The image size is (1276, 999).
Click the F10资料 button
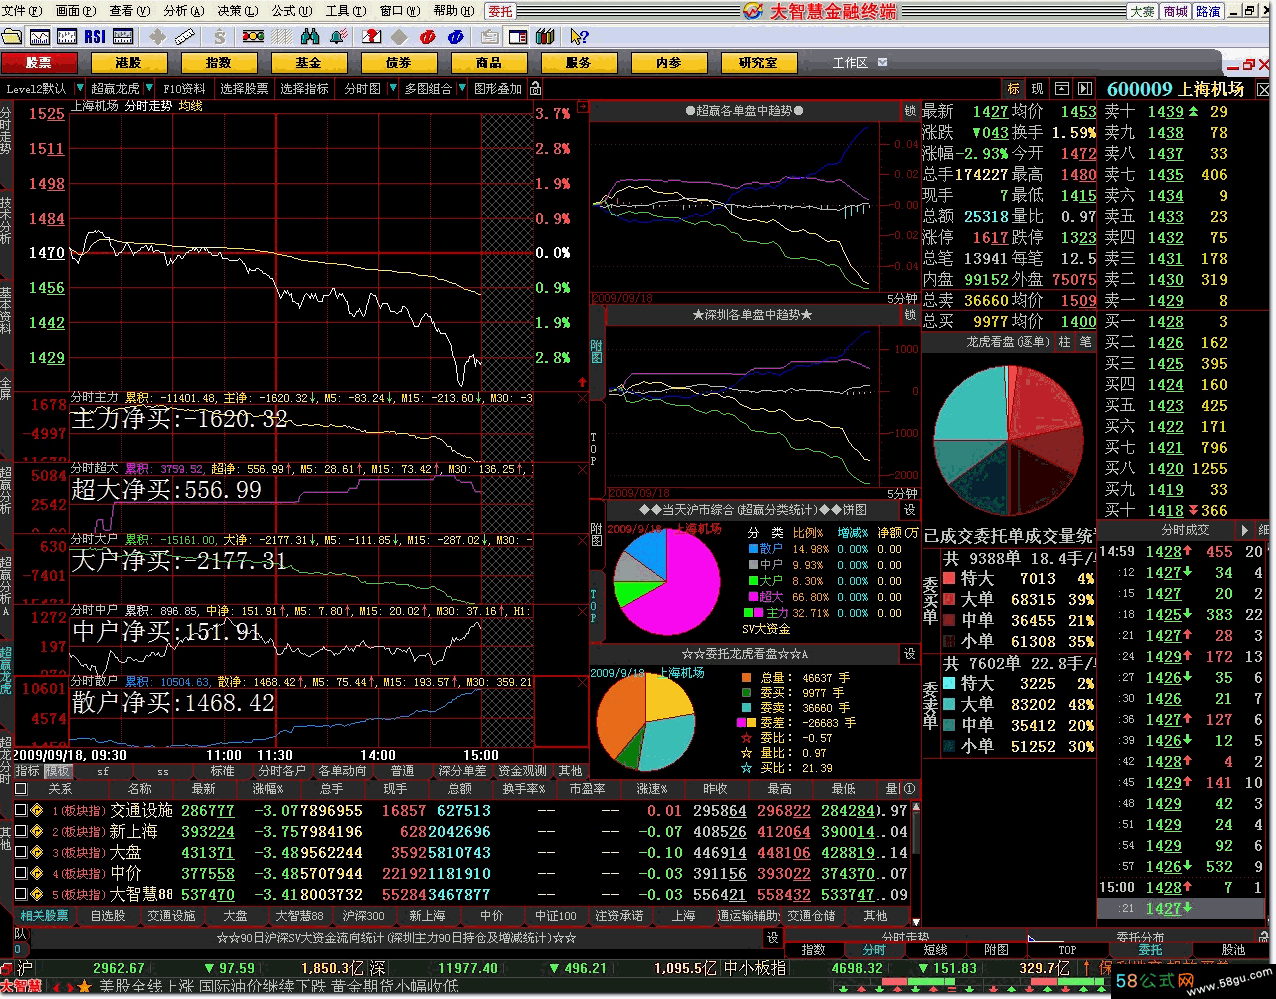(x=185, y=89)
